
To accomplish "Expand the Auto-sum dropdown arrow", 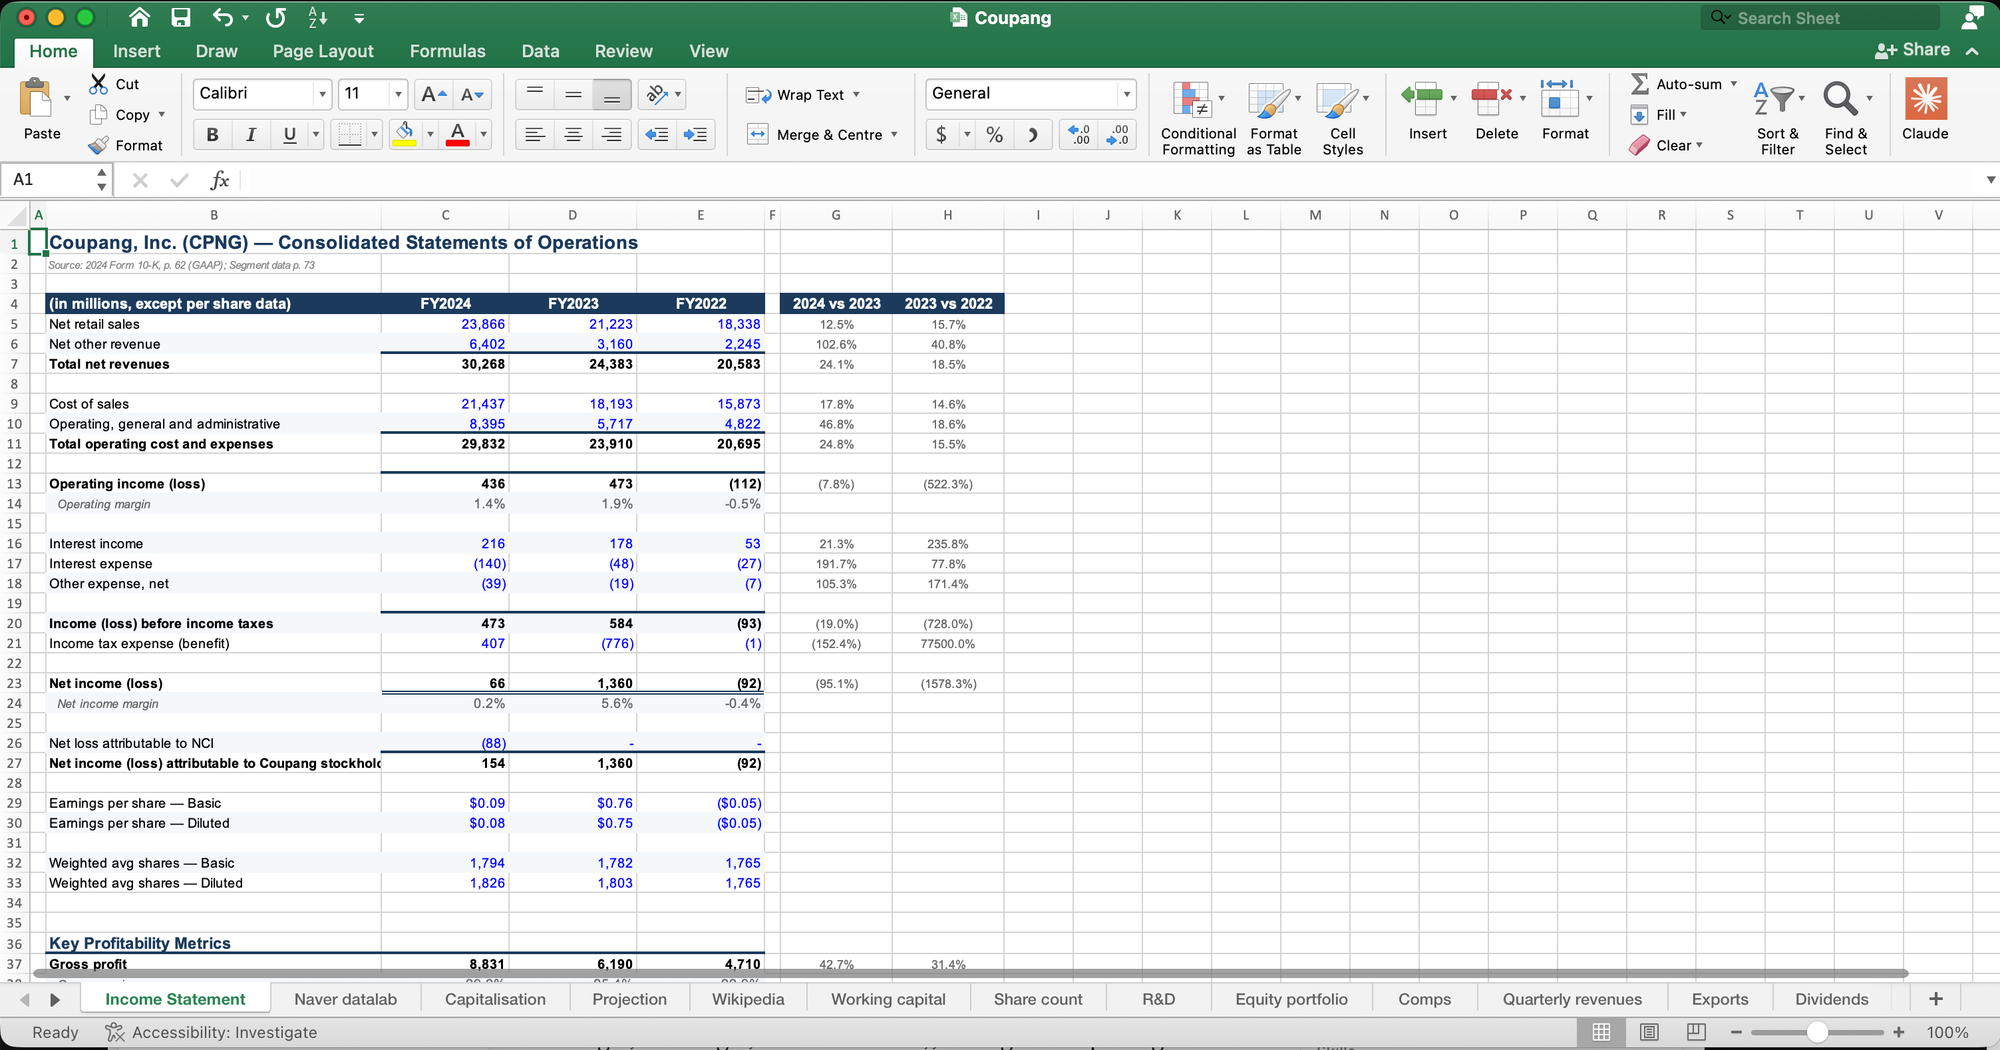I will [x=1734, y=84].
